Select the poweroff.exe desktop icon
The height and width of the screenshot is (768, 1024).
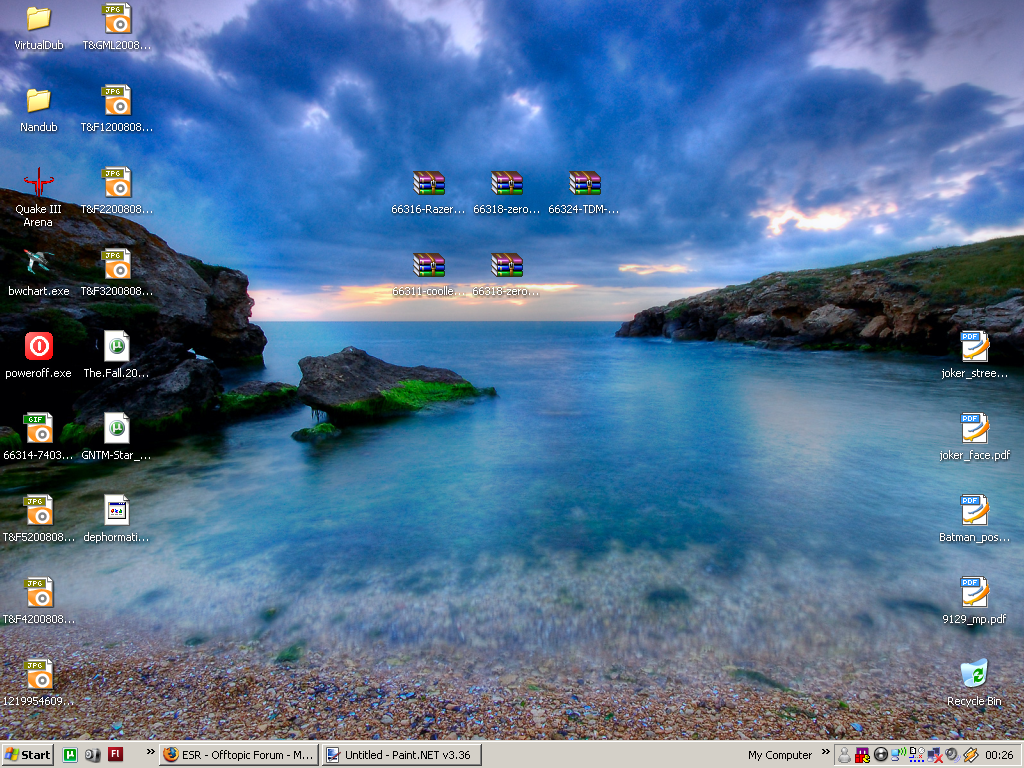point(38,347)
